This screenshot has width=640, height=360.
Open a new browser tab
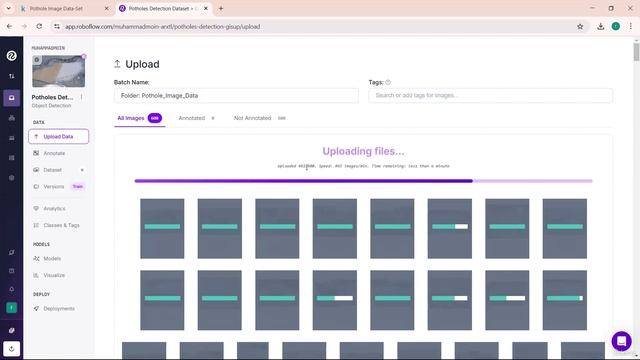[x=221, y=8]
